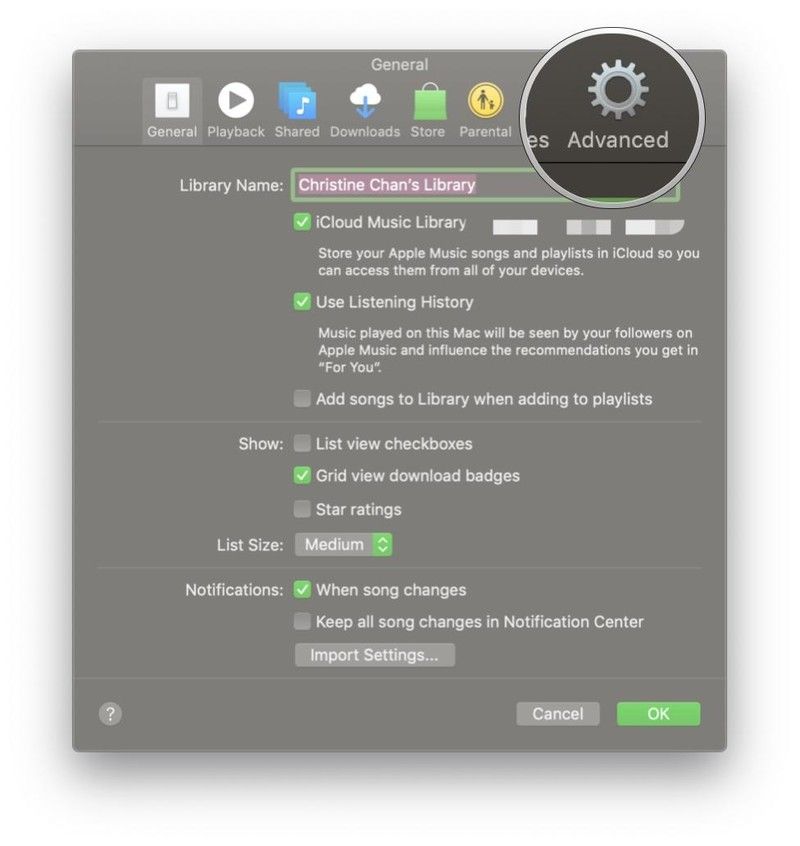Click the Import Settings button

coord(375,655)
